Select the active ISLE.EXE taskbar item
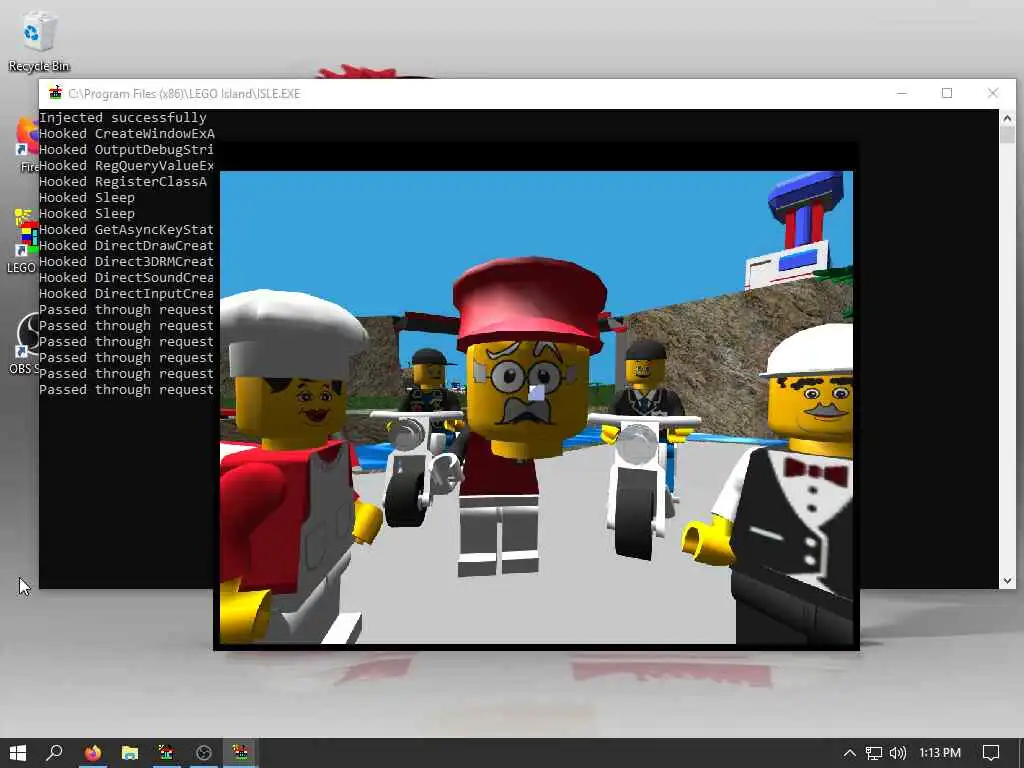The image size is (1024, 768). click(240, 753)
